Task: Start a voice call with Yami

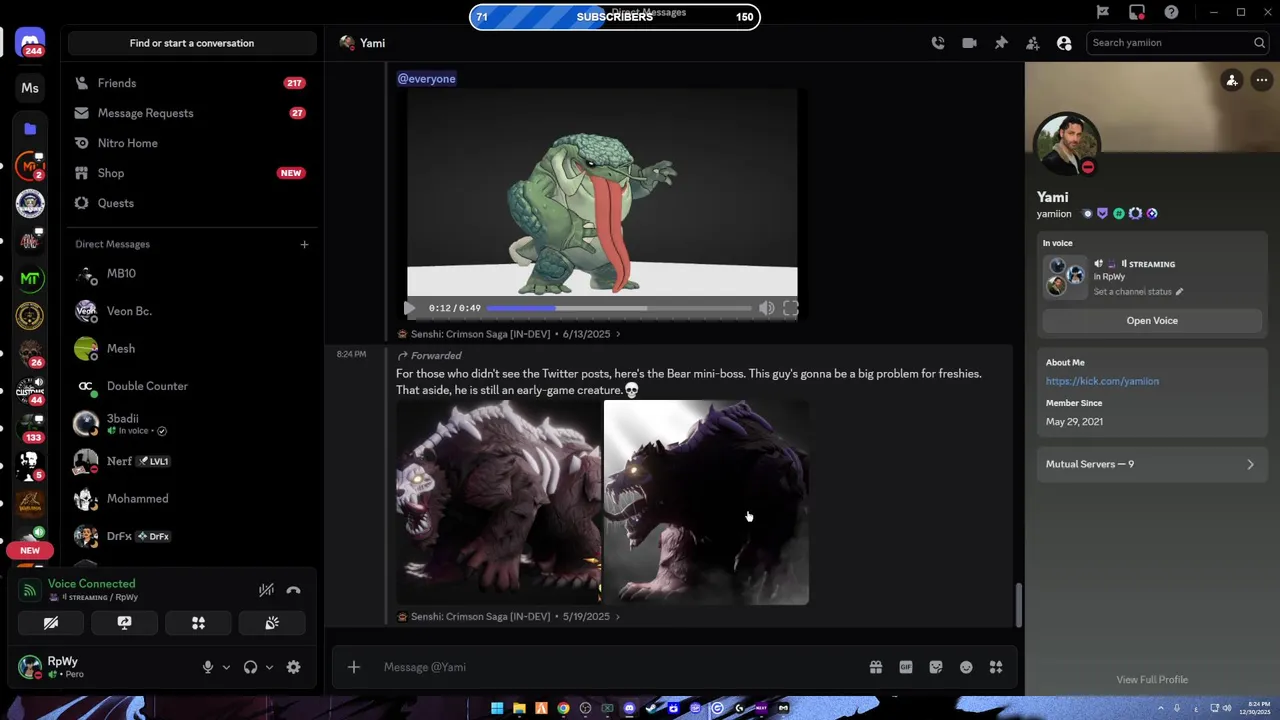Action: click(x=937, y=43)
